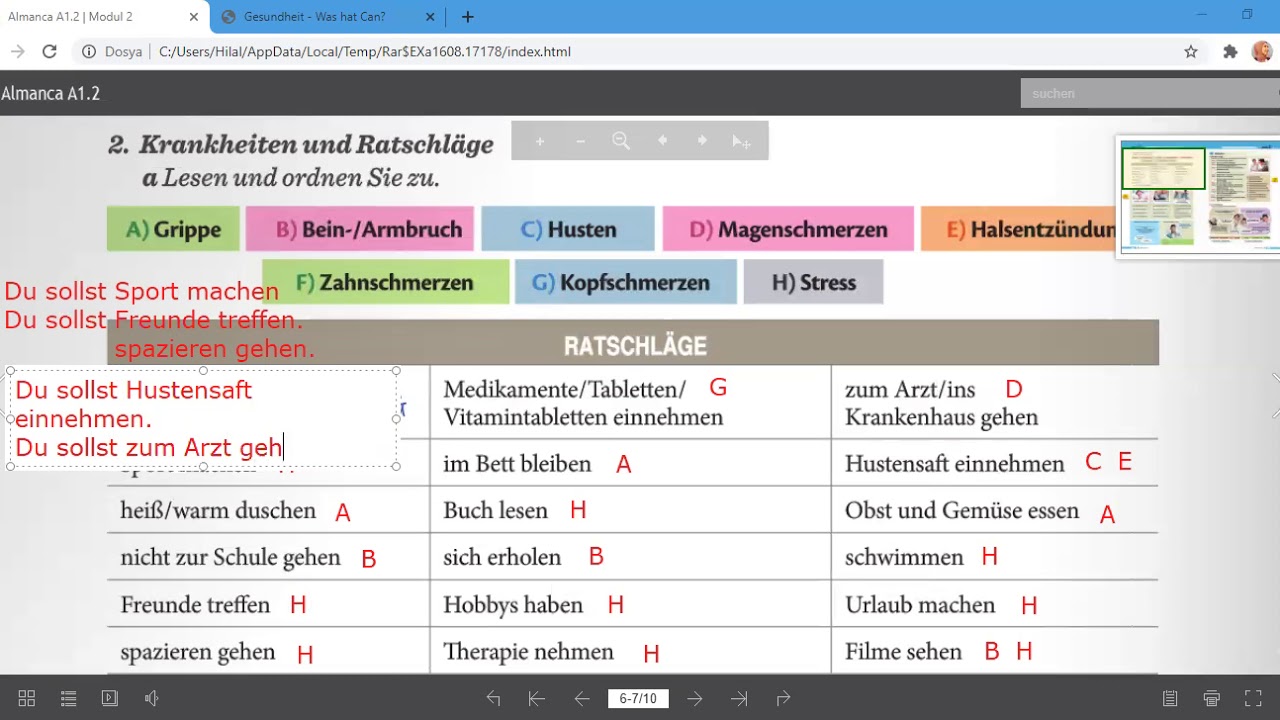Image resolution: width=1280 pixels, height=720 pixels.
Task: Click the suchen search field
Action: click(1150, 93)
